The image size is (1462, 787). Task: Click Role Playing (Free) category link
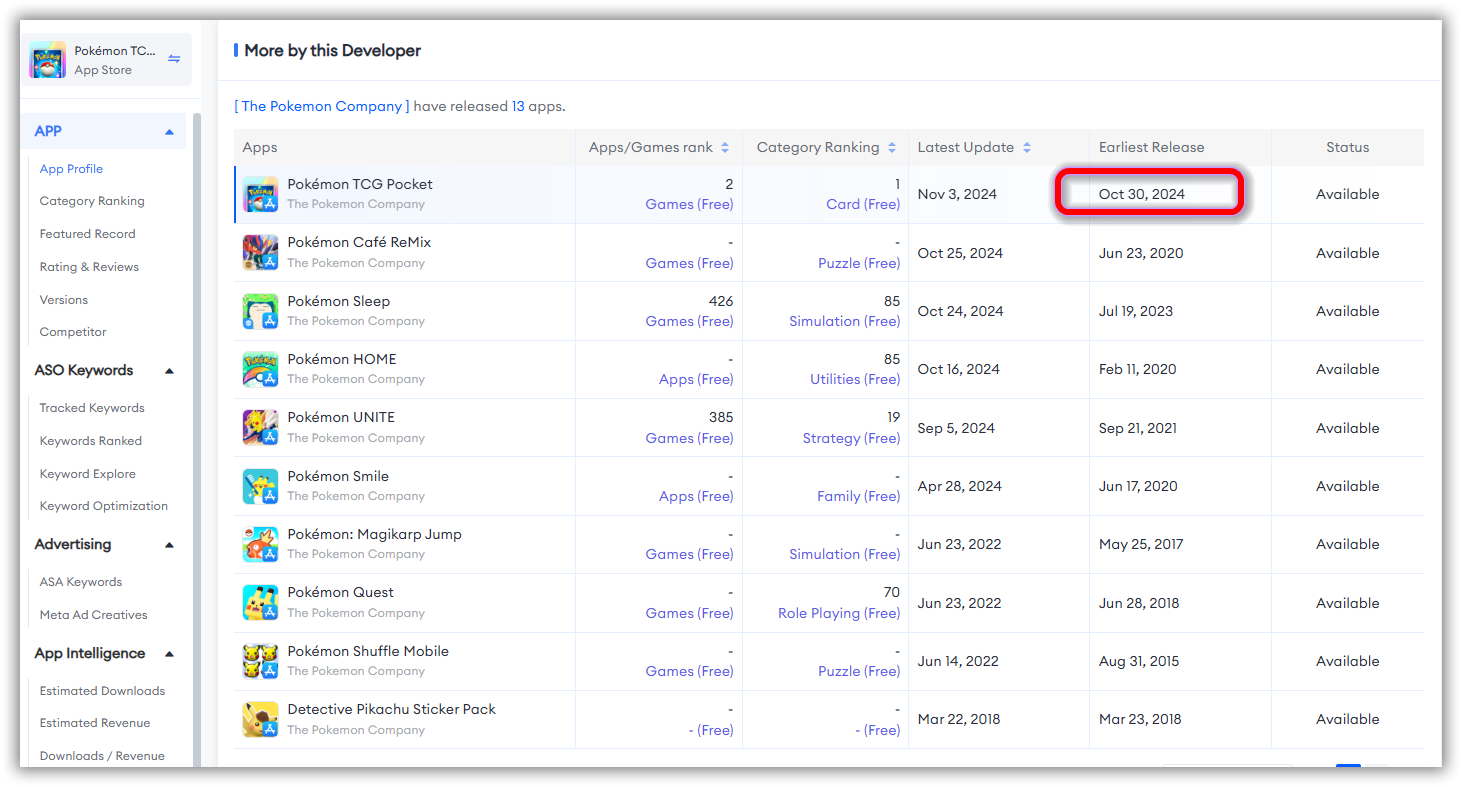pyautogui.click(x=839, y=613)
